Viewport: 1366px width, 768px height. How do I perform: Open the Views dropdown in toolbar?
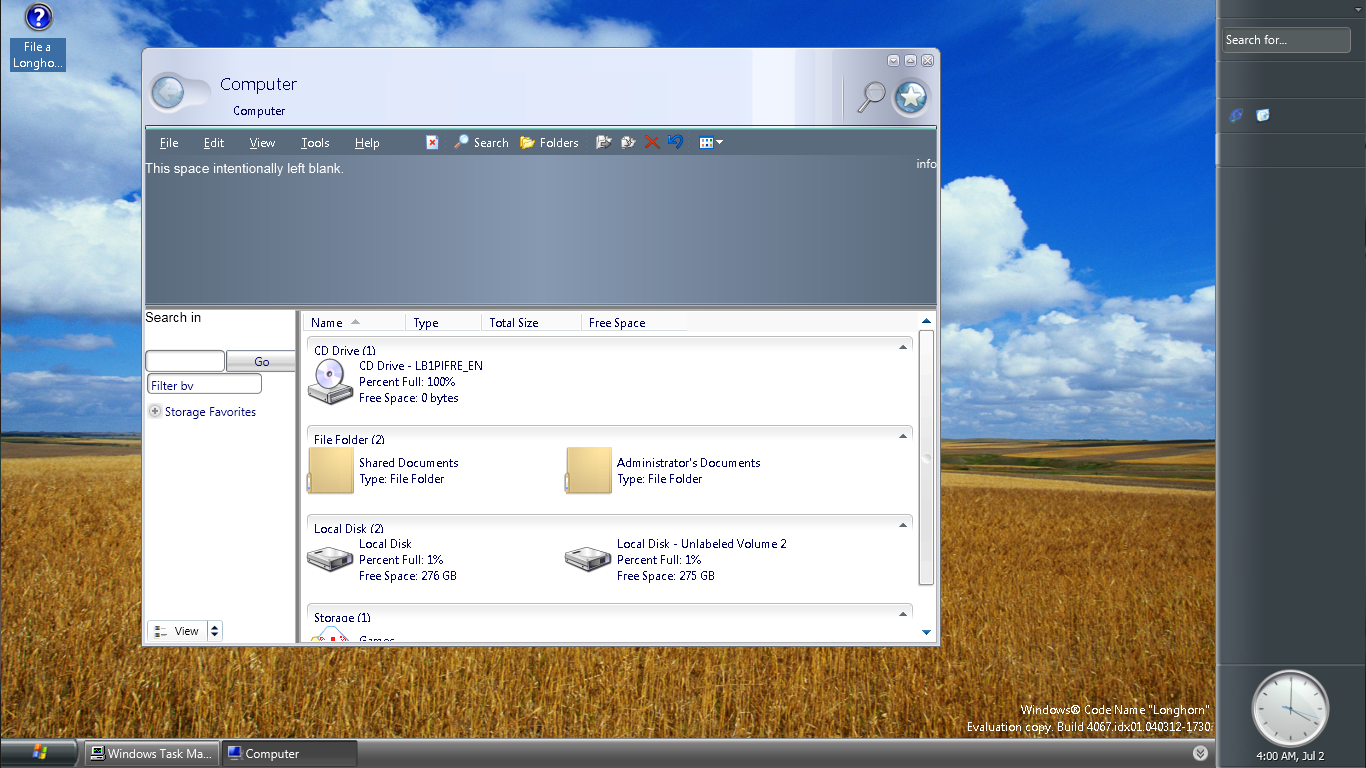click(x=711, y=143)
